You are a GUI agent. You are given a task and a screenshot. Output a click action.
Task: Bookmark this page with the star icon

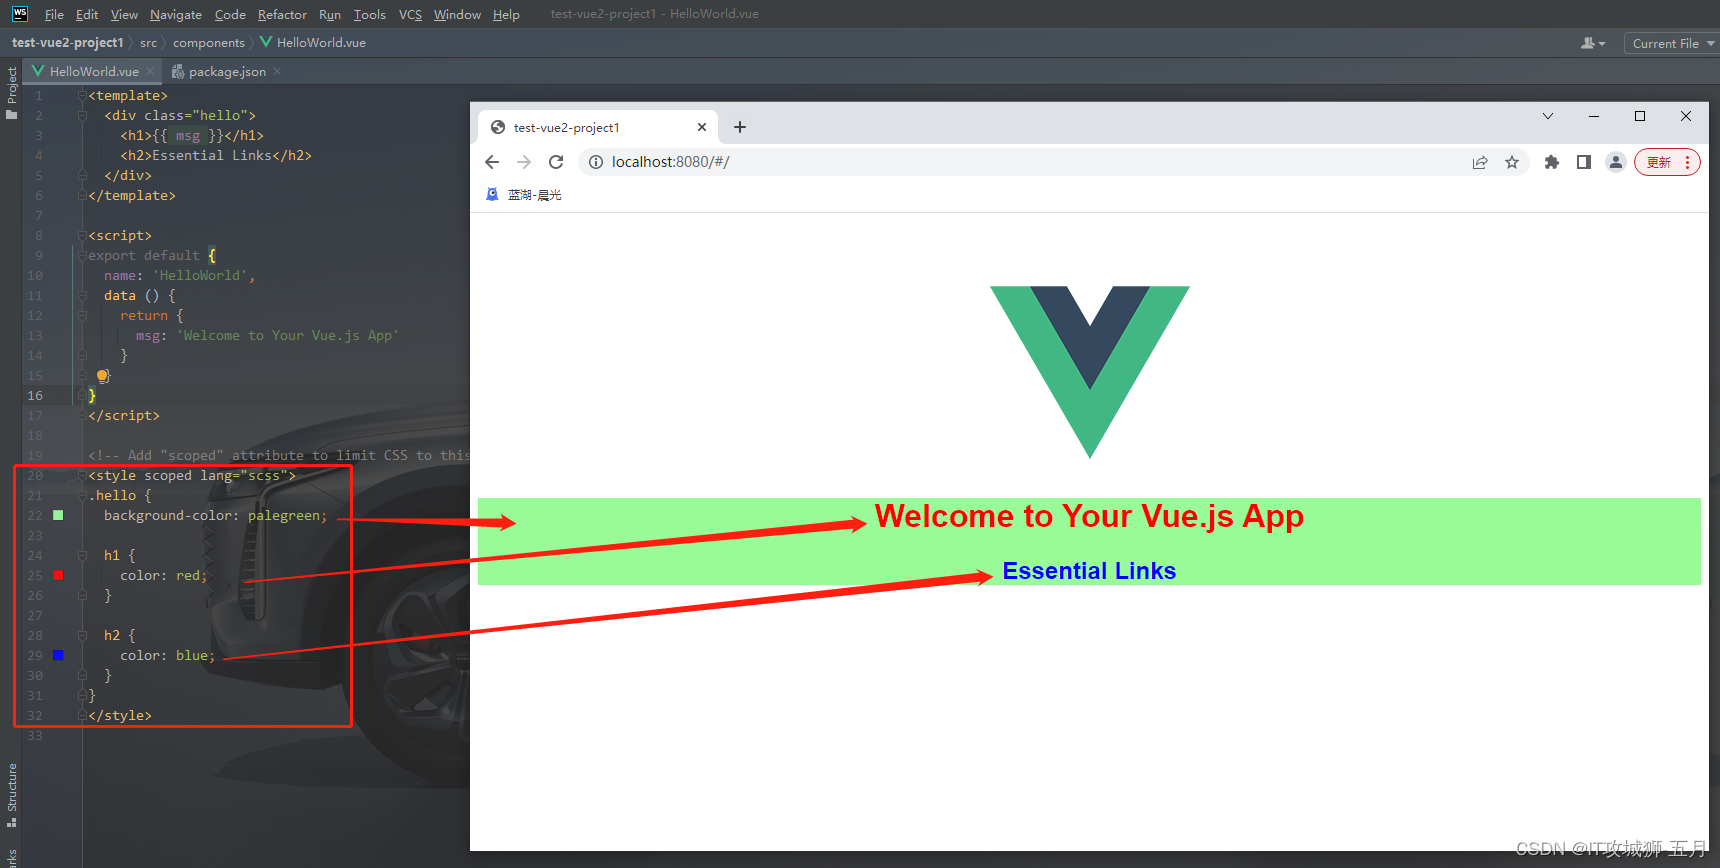point(1512,162)
